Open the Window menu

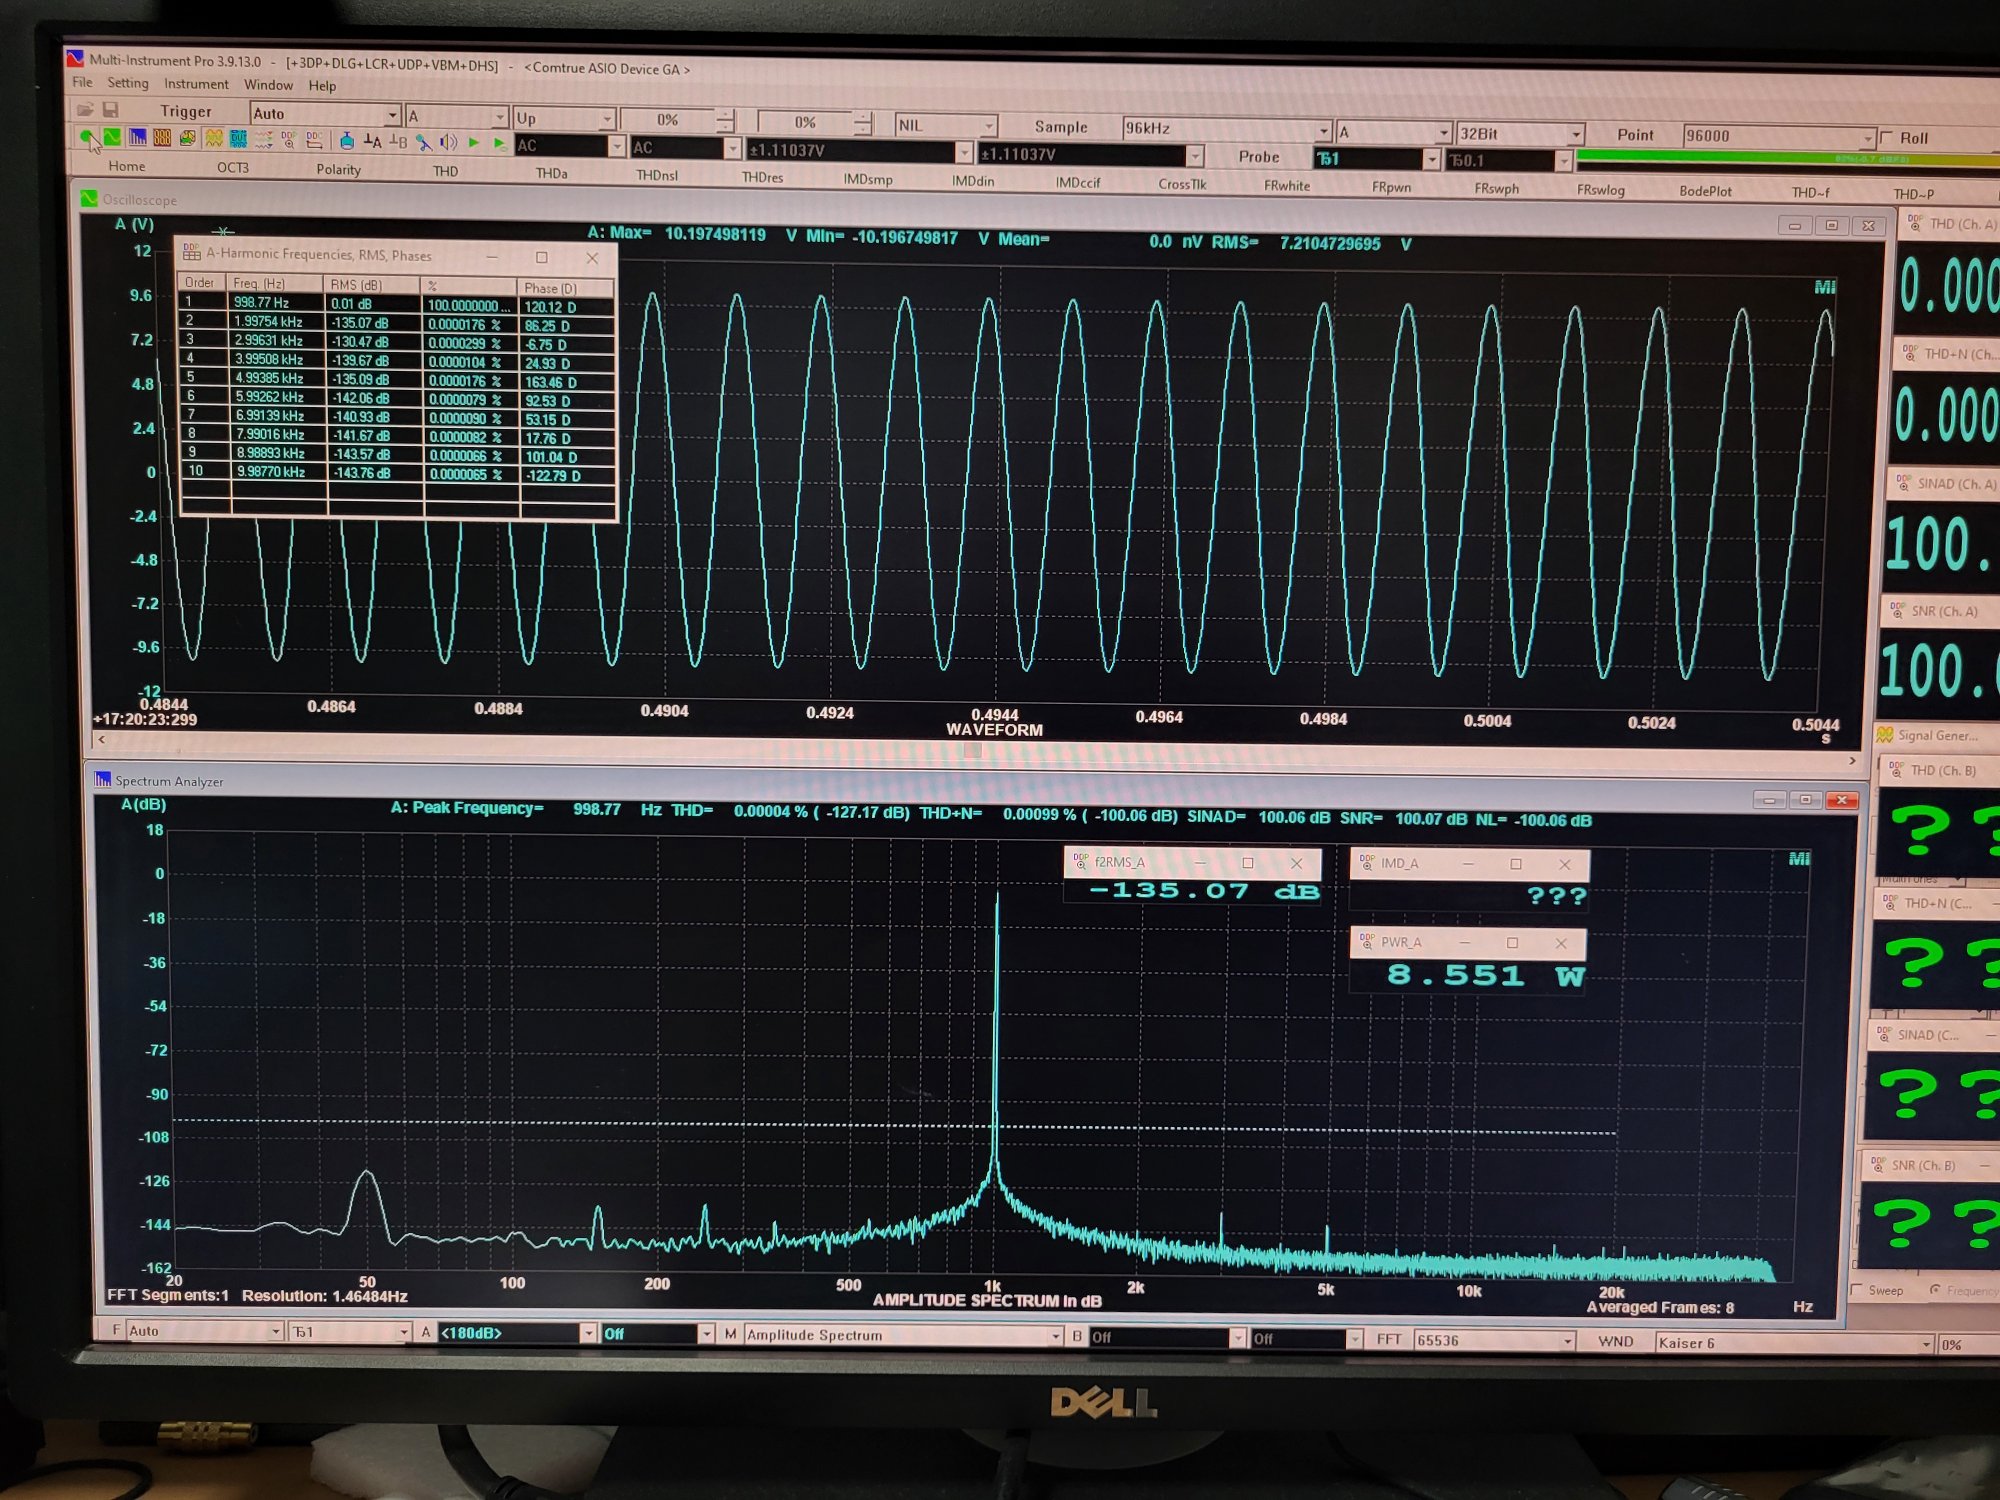tap(269, 85)
